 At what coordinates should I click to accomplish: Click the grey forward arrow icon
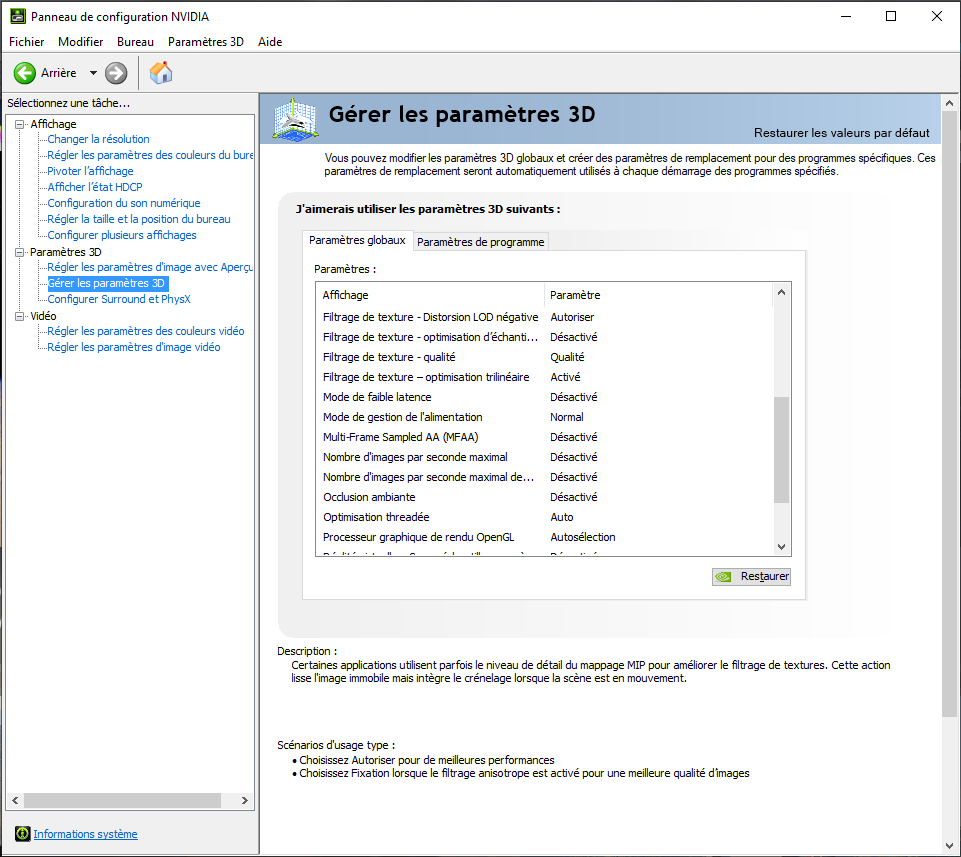[x=116, y=73]
